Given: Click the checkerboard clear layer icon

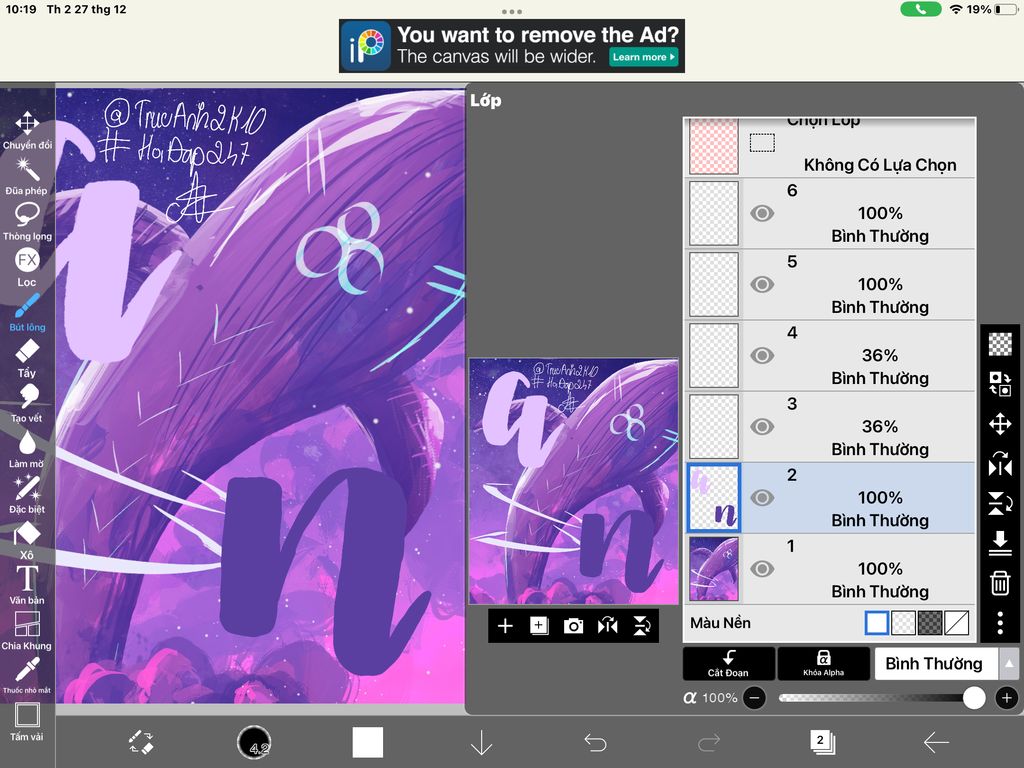Looking at the screenshot, I should pyautogui.click(x=1000, y=344).
